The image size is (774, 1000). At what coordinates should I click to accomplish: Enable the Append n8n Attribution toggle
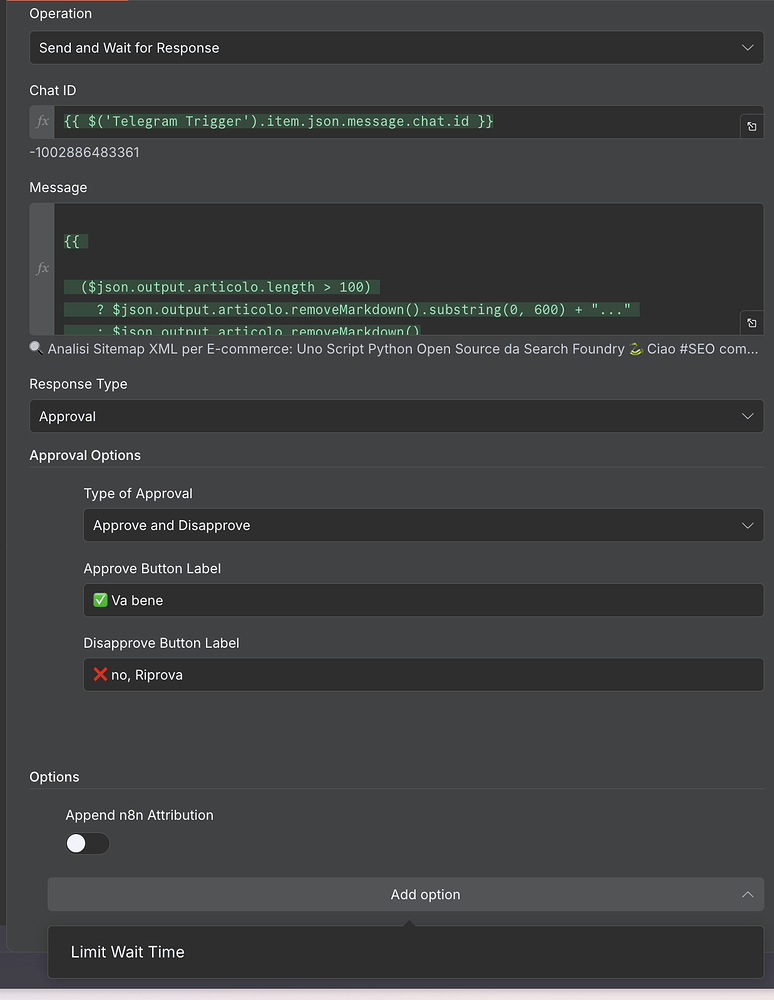(x=87, y=843)
